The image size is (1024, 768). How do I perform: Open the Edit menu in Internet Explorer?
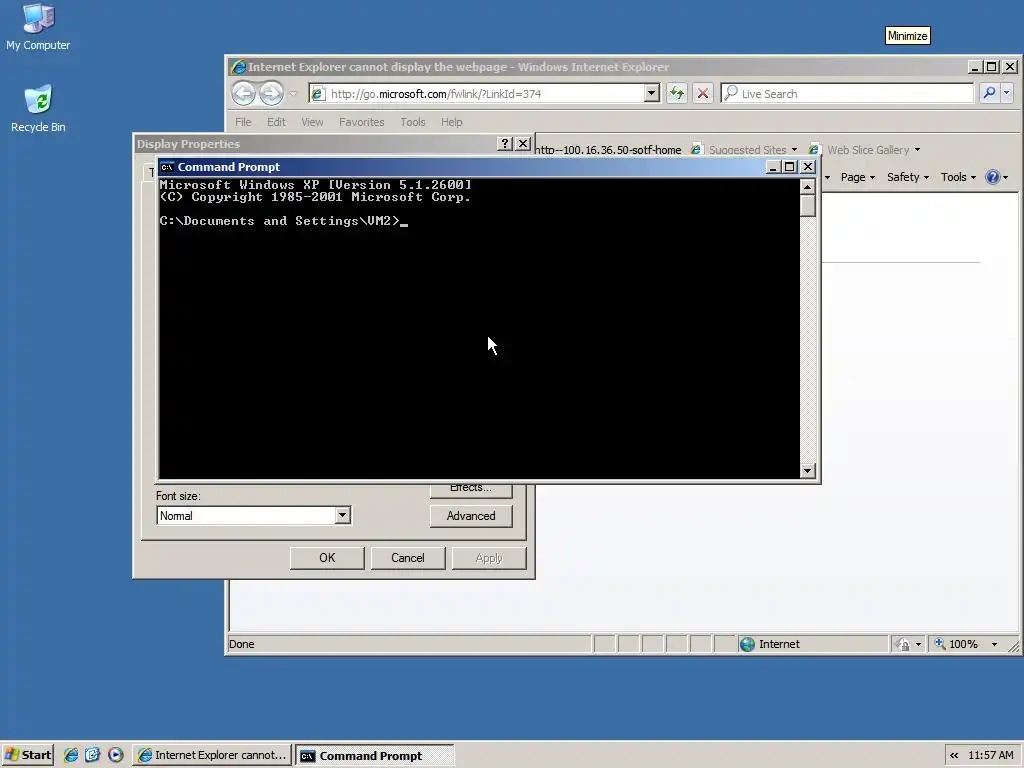pos(276,122)
